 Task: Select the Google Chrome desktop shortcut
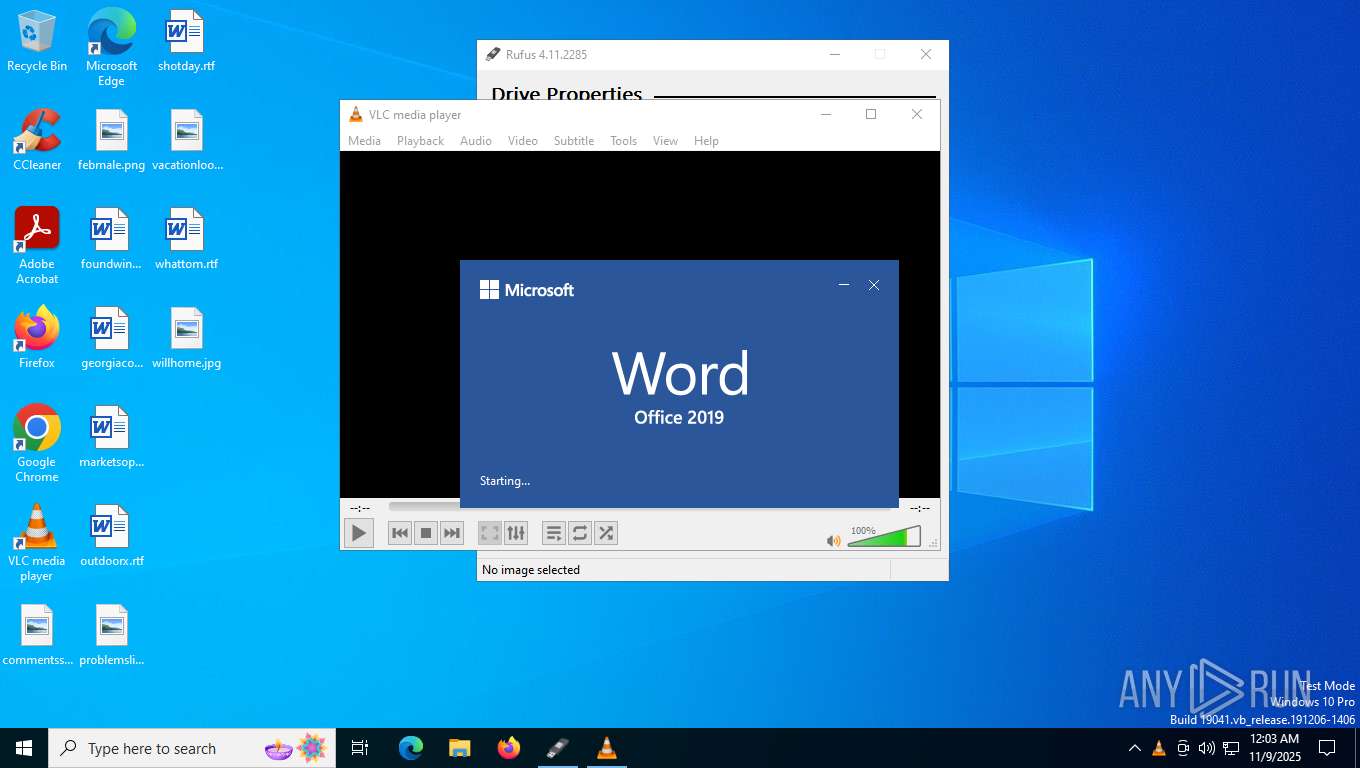pos(37,443)
